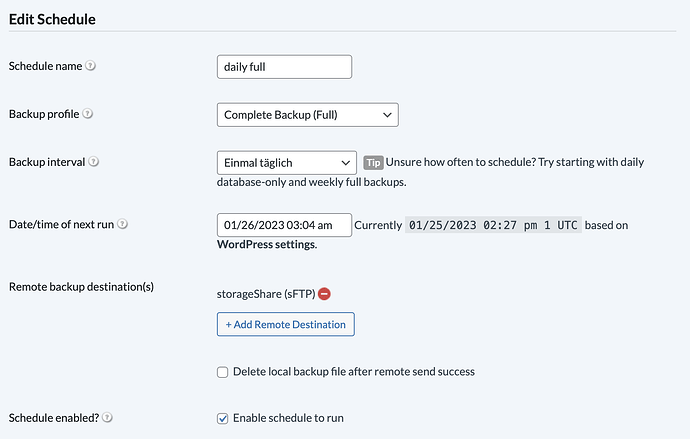Click the help icon beside Schedule enabled?
This screenshot has width=690, height=439.
pos(107,418)
